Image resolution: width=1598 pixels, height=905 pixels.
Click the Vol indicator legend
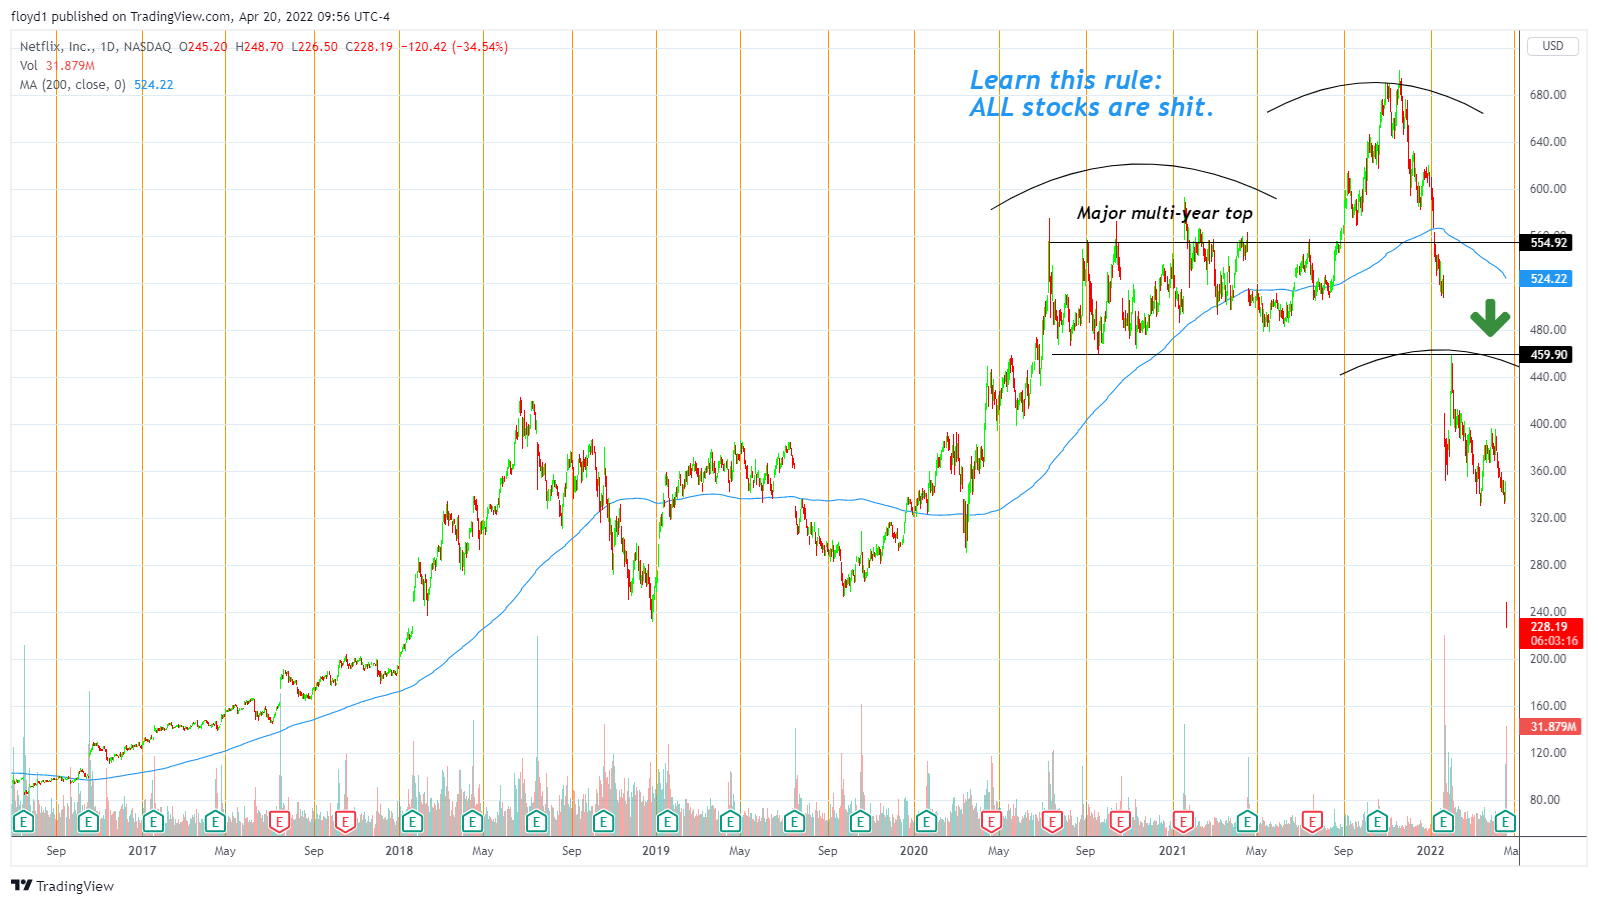pos(57,66)
